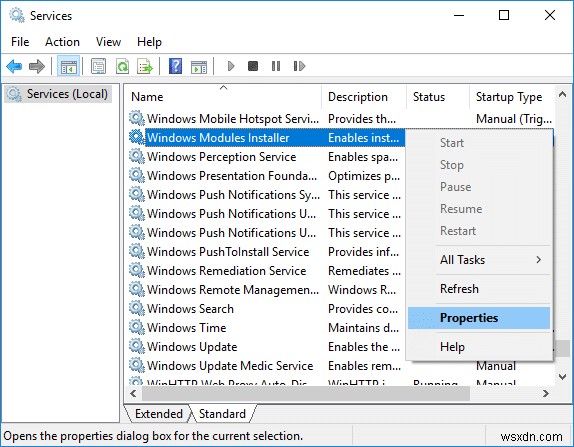
Task: Click Start in the context menu
Action: coord(479,143)
